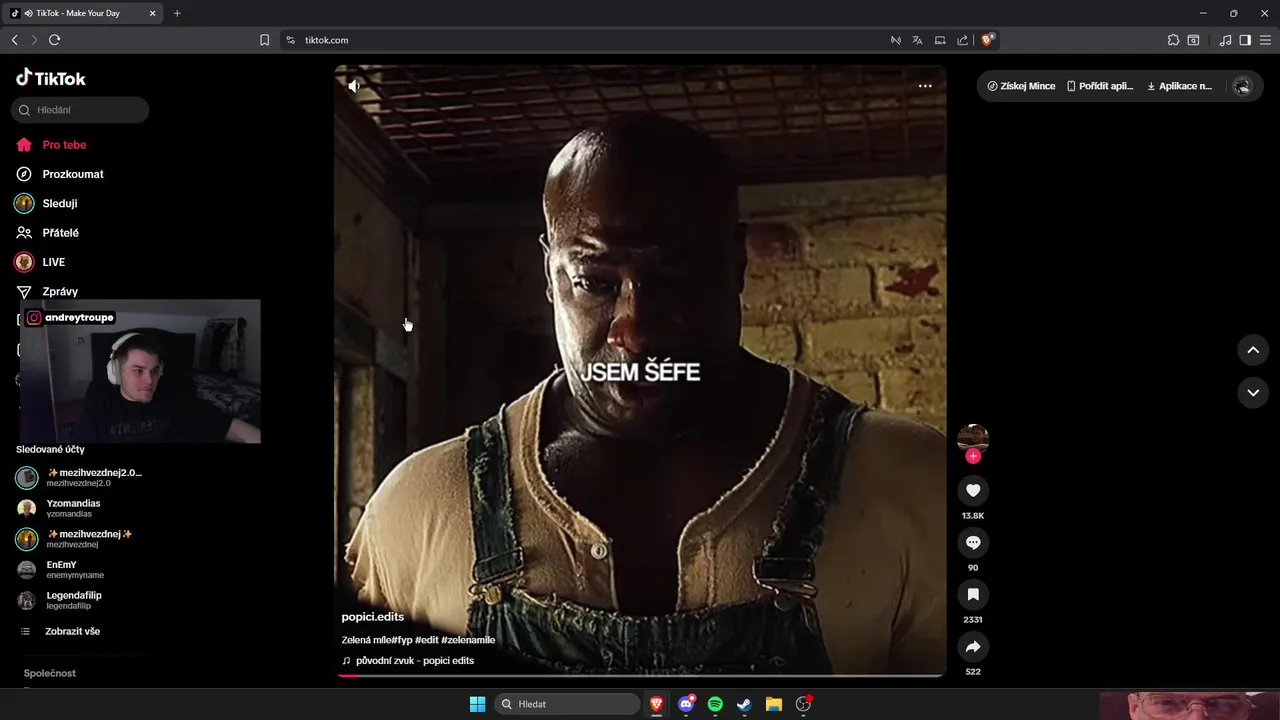
Task: Open the creator avatar beside the video
Action: (973, 438)
